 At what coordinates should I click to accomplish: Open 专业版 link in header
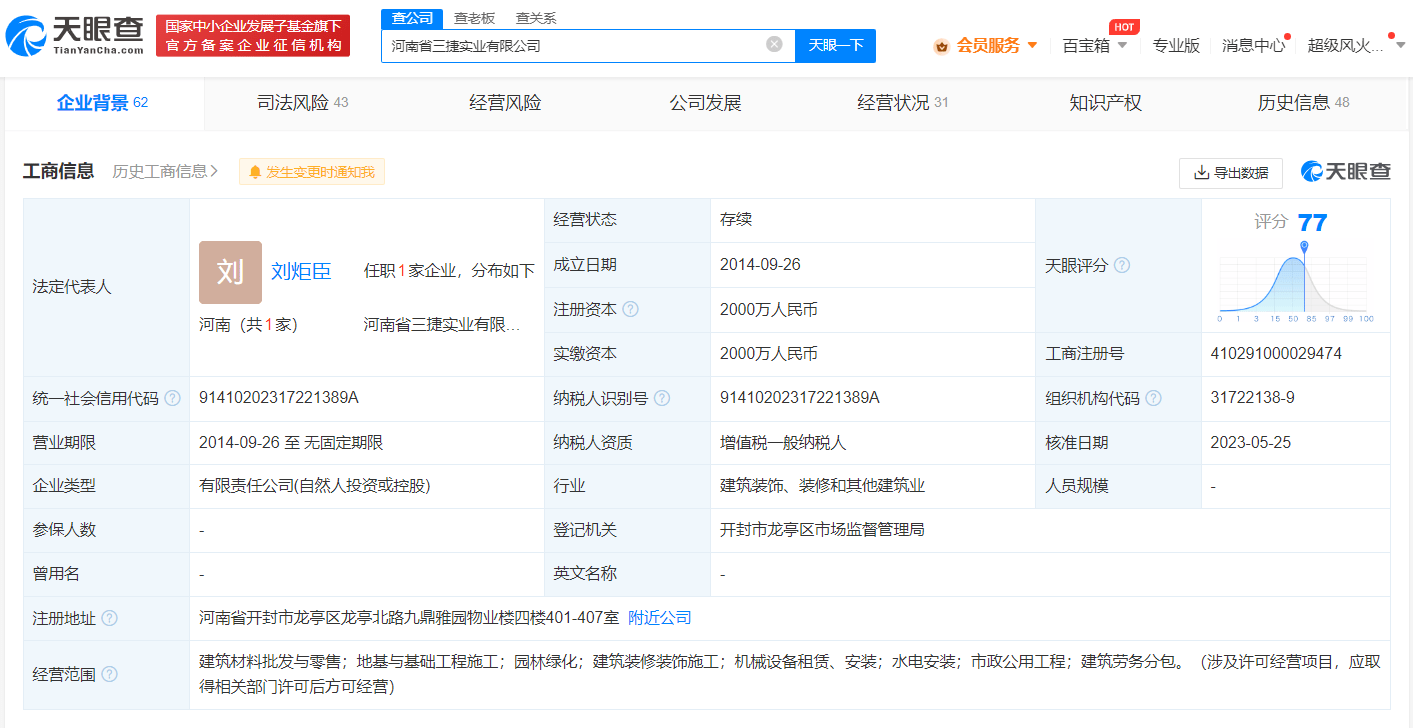click(x=1176, y=45)
